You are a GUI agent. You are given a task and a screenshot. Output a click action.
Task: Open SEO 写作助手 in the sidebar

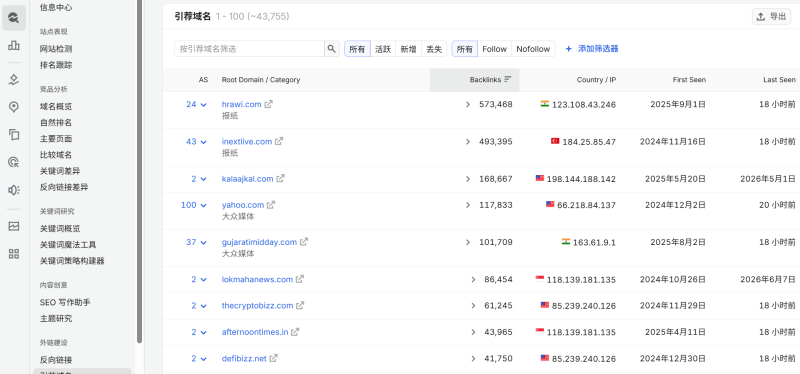[x=65, y=302]
